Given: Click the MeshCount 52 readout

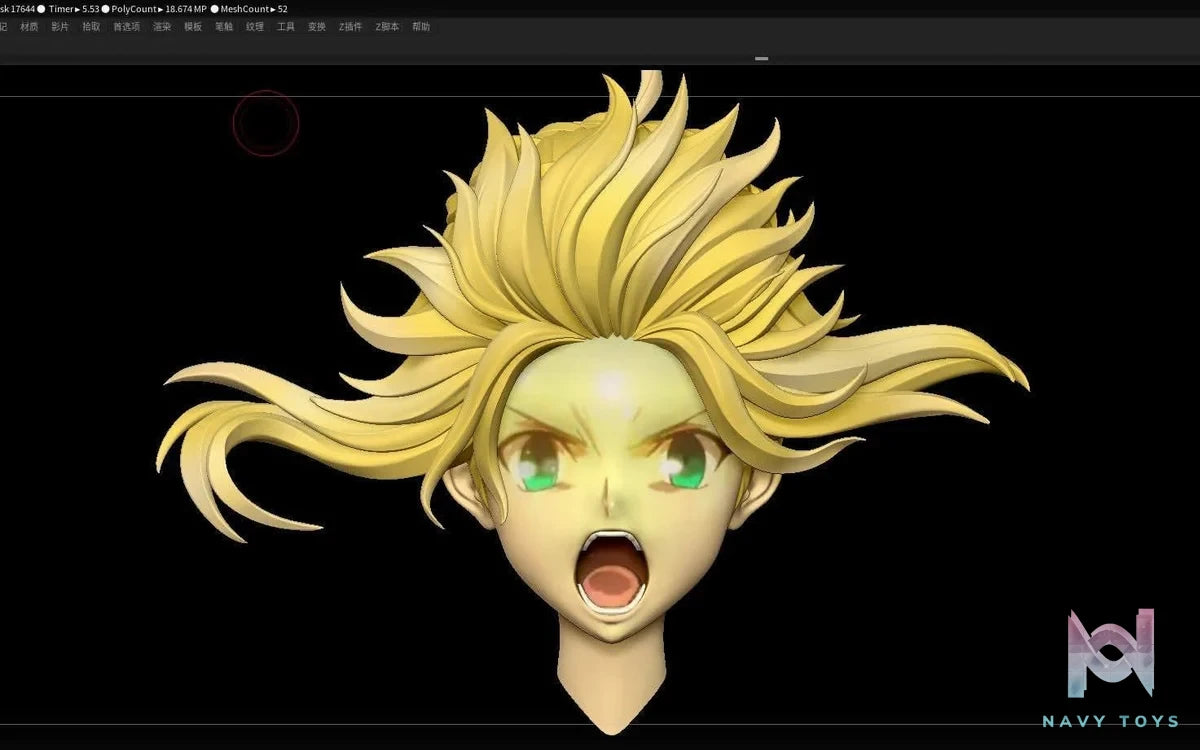Looking at the screenshot, I should click(254, 9).
